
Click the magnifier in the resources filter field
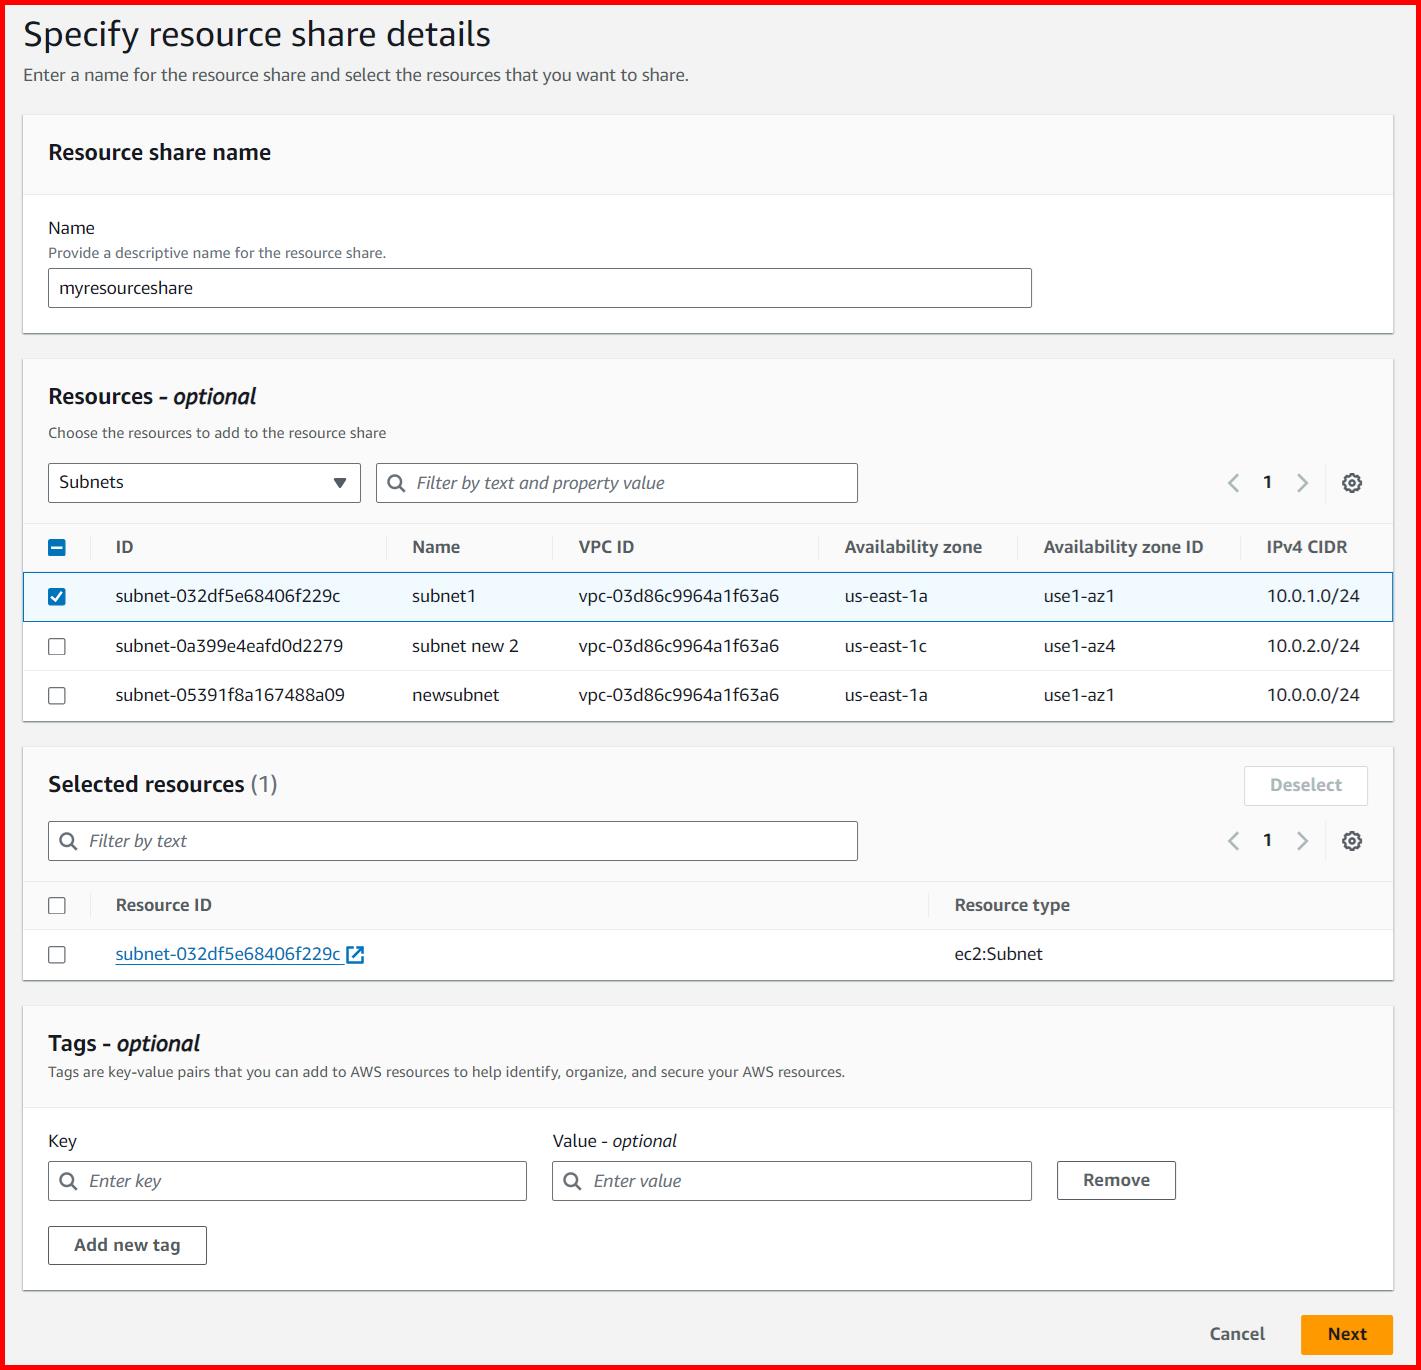click(x=396, y=482)
